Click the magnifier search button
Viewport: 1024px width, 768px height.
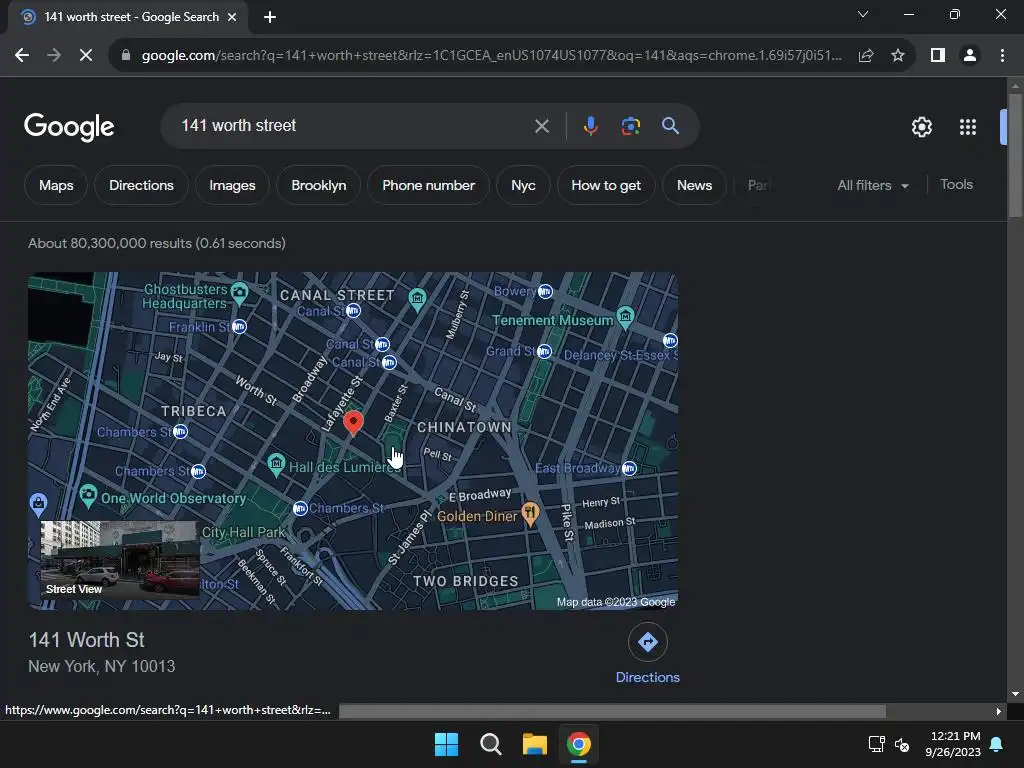(670, 126)
